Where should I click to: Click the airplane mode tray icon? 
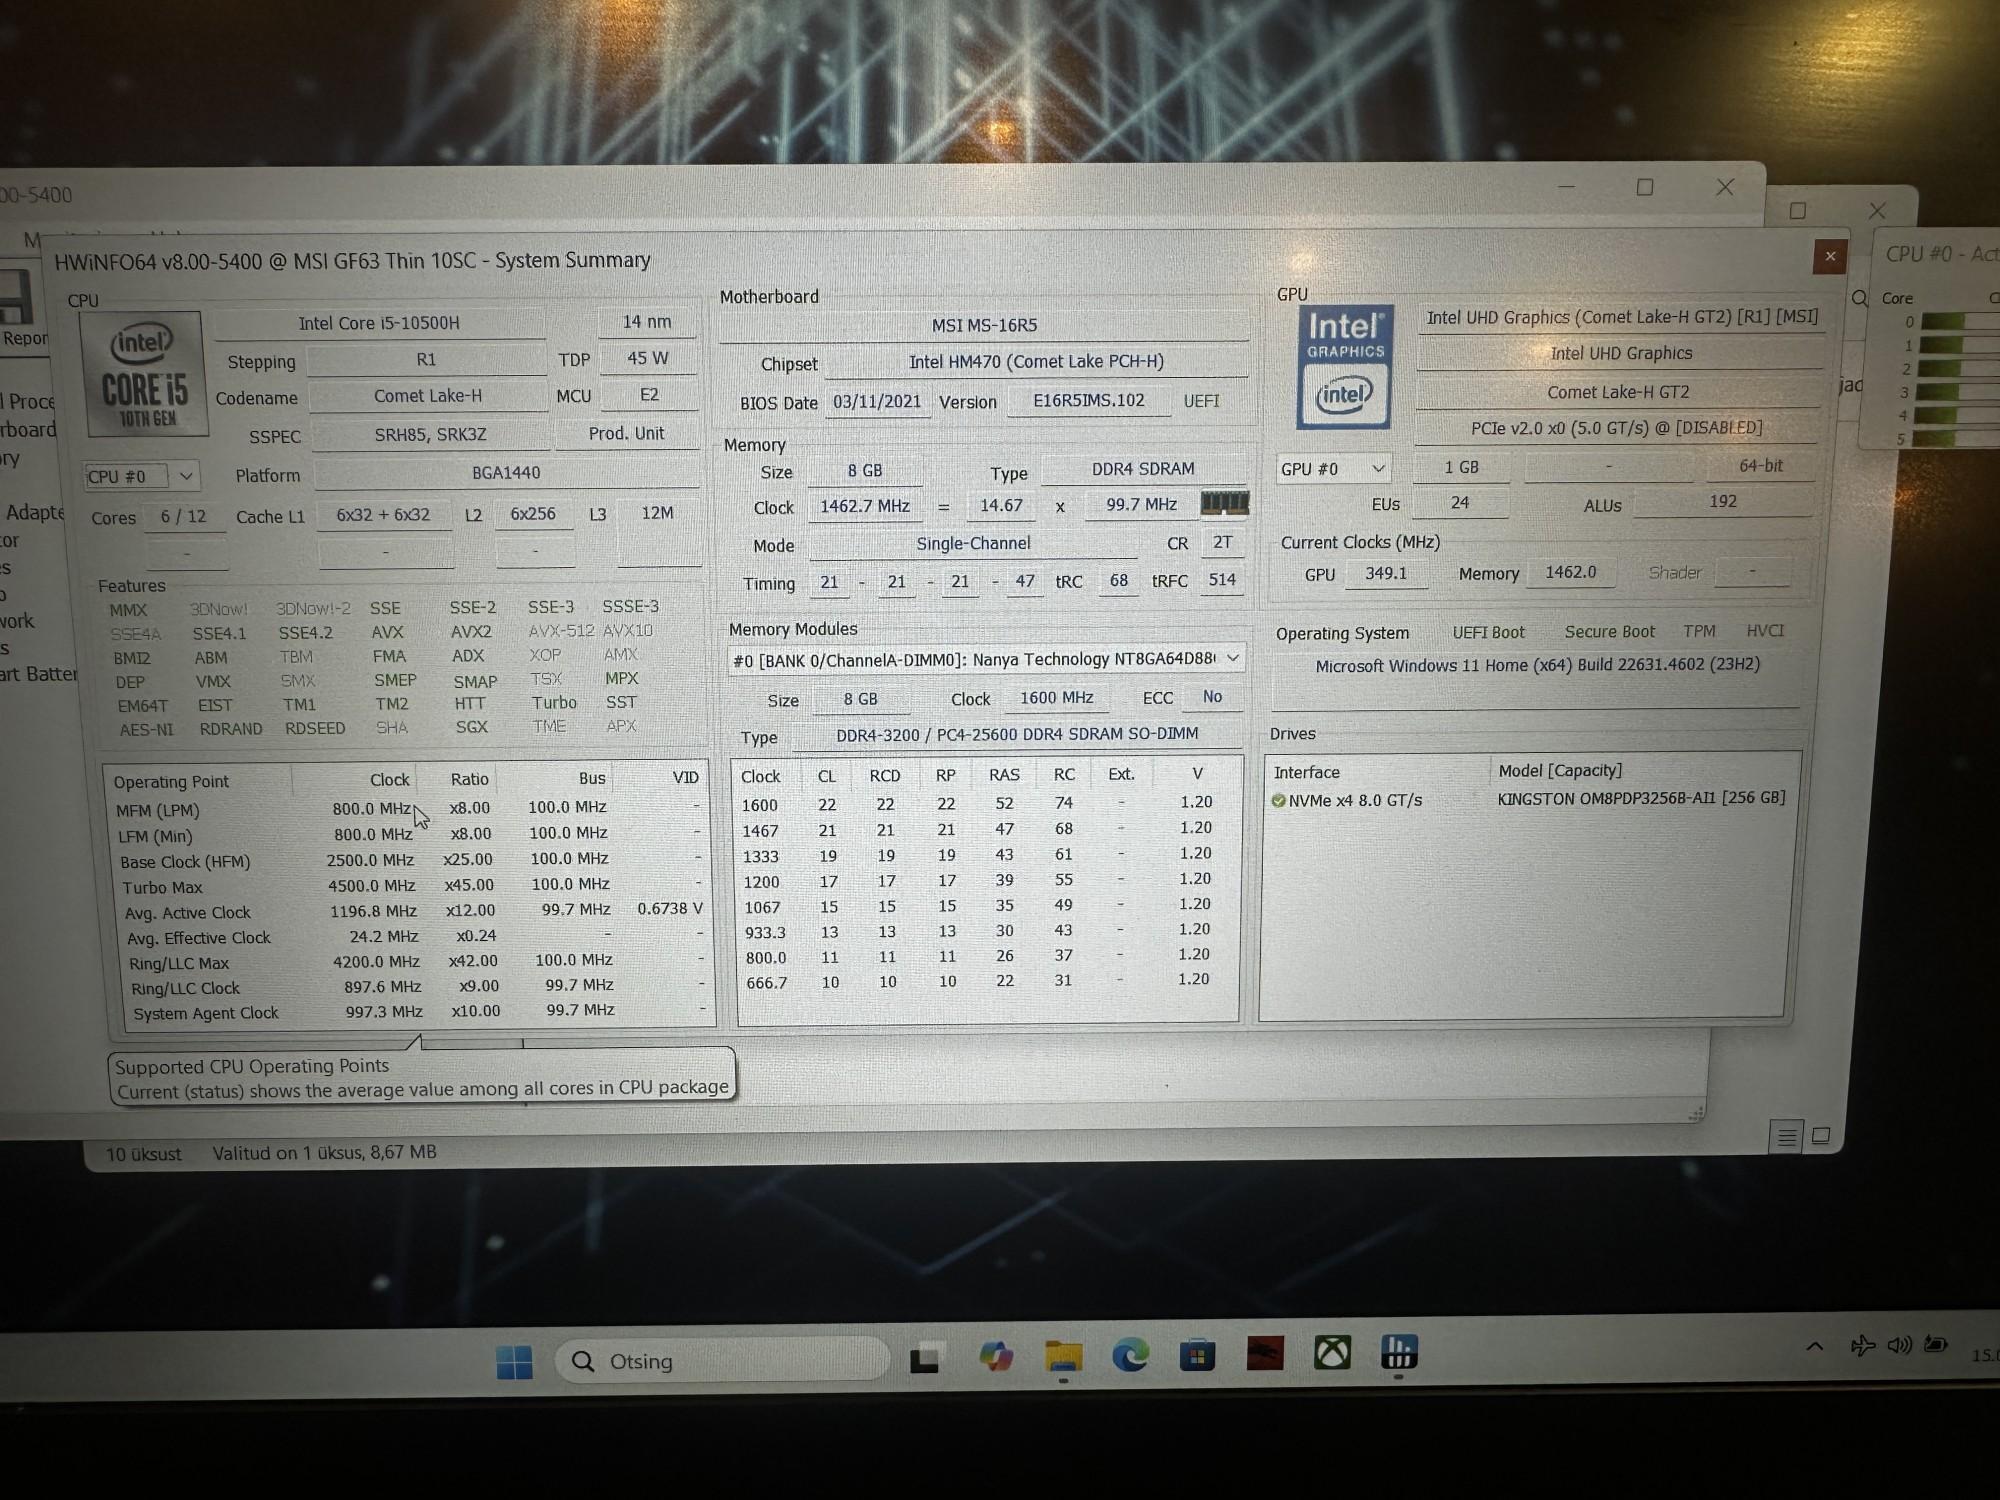coord(1863,1346)
